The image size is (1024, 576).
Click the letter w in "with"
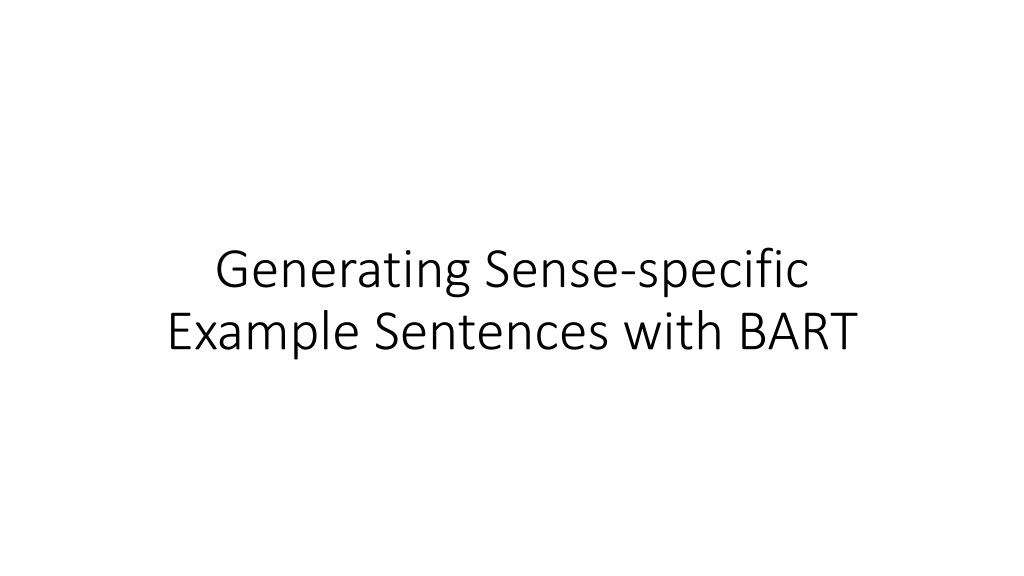point(643,338)
